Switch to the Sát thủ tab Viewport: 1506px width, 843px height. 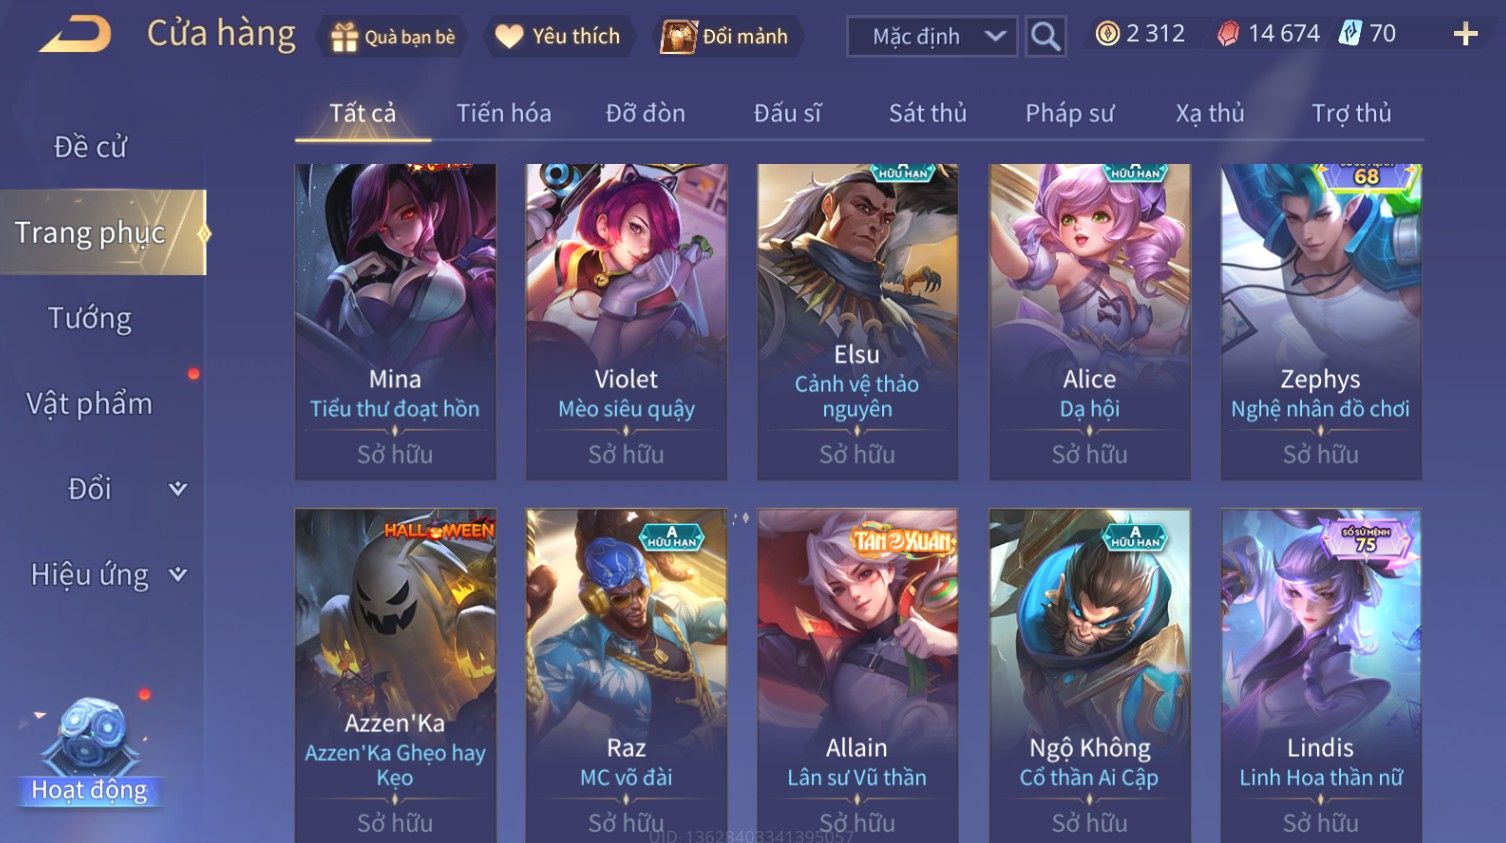pyautogui.click(x=927, y=113)
